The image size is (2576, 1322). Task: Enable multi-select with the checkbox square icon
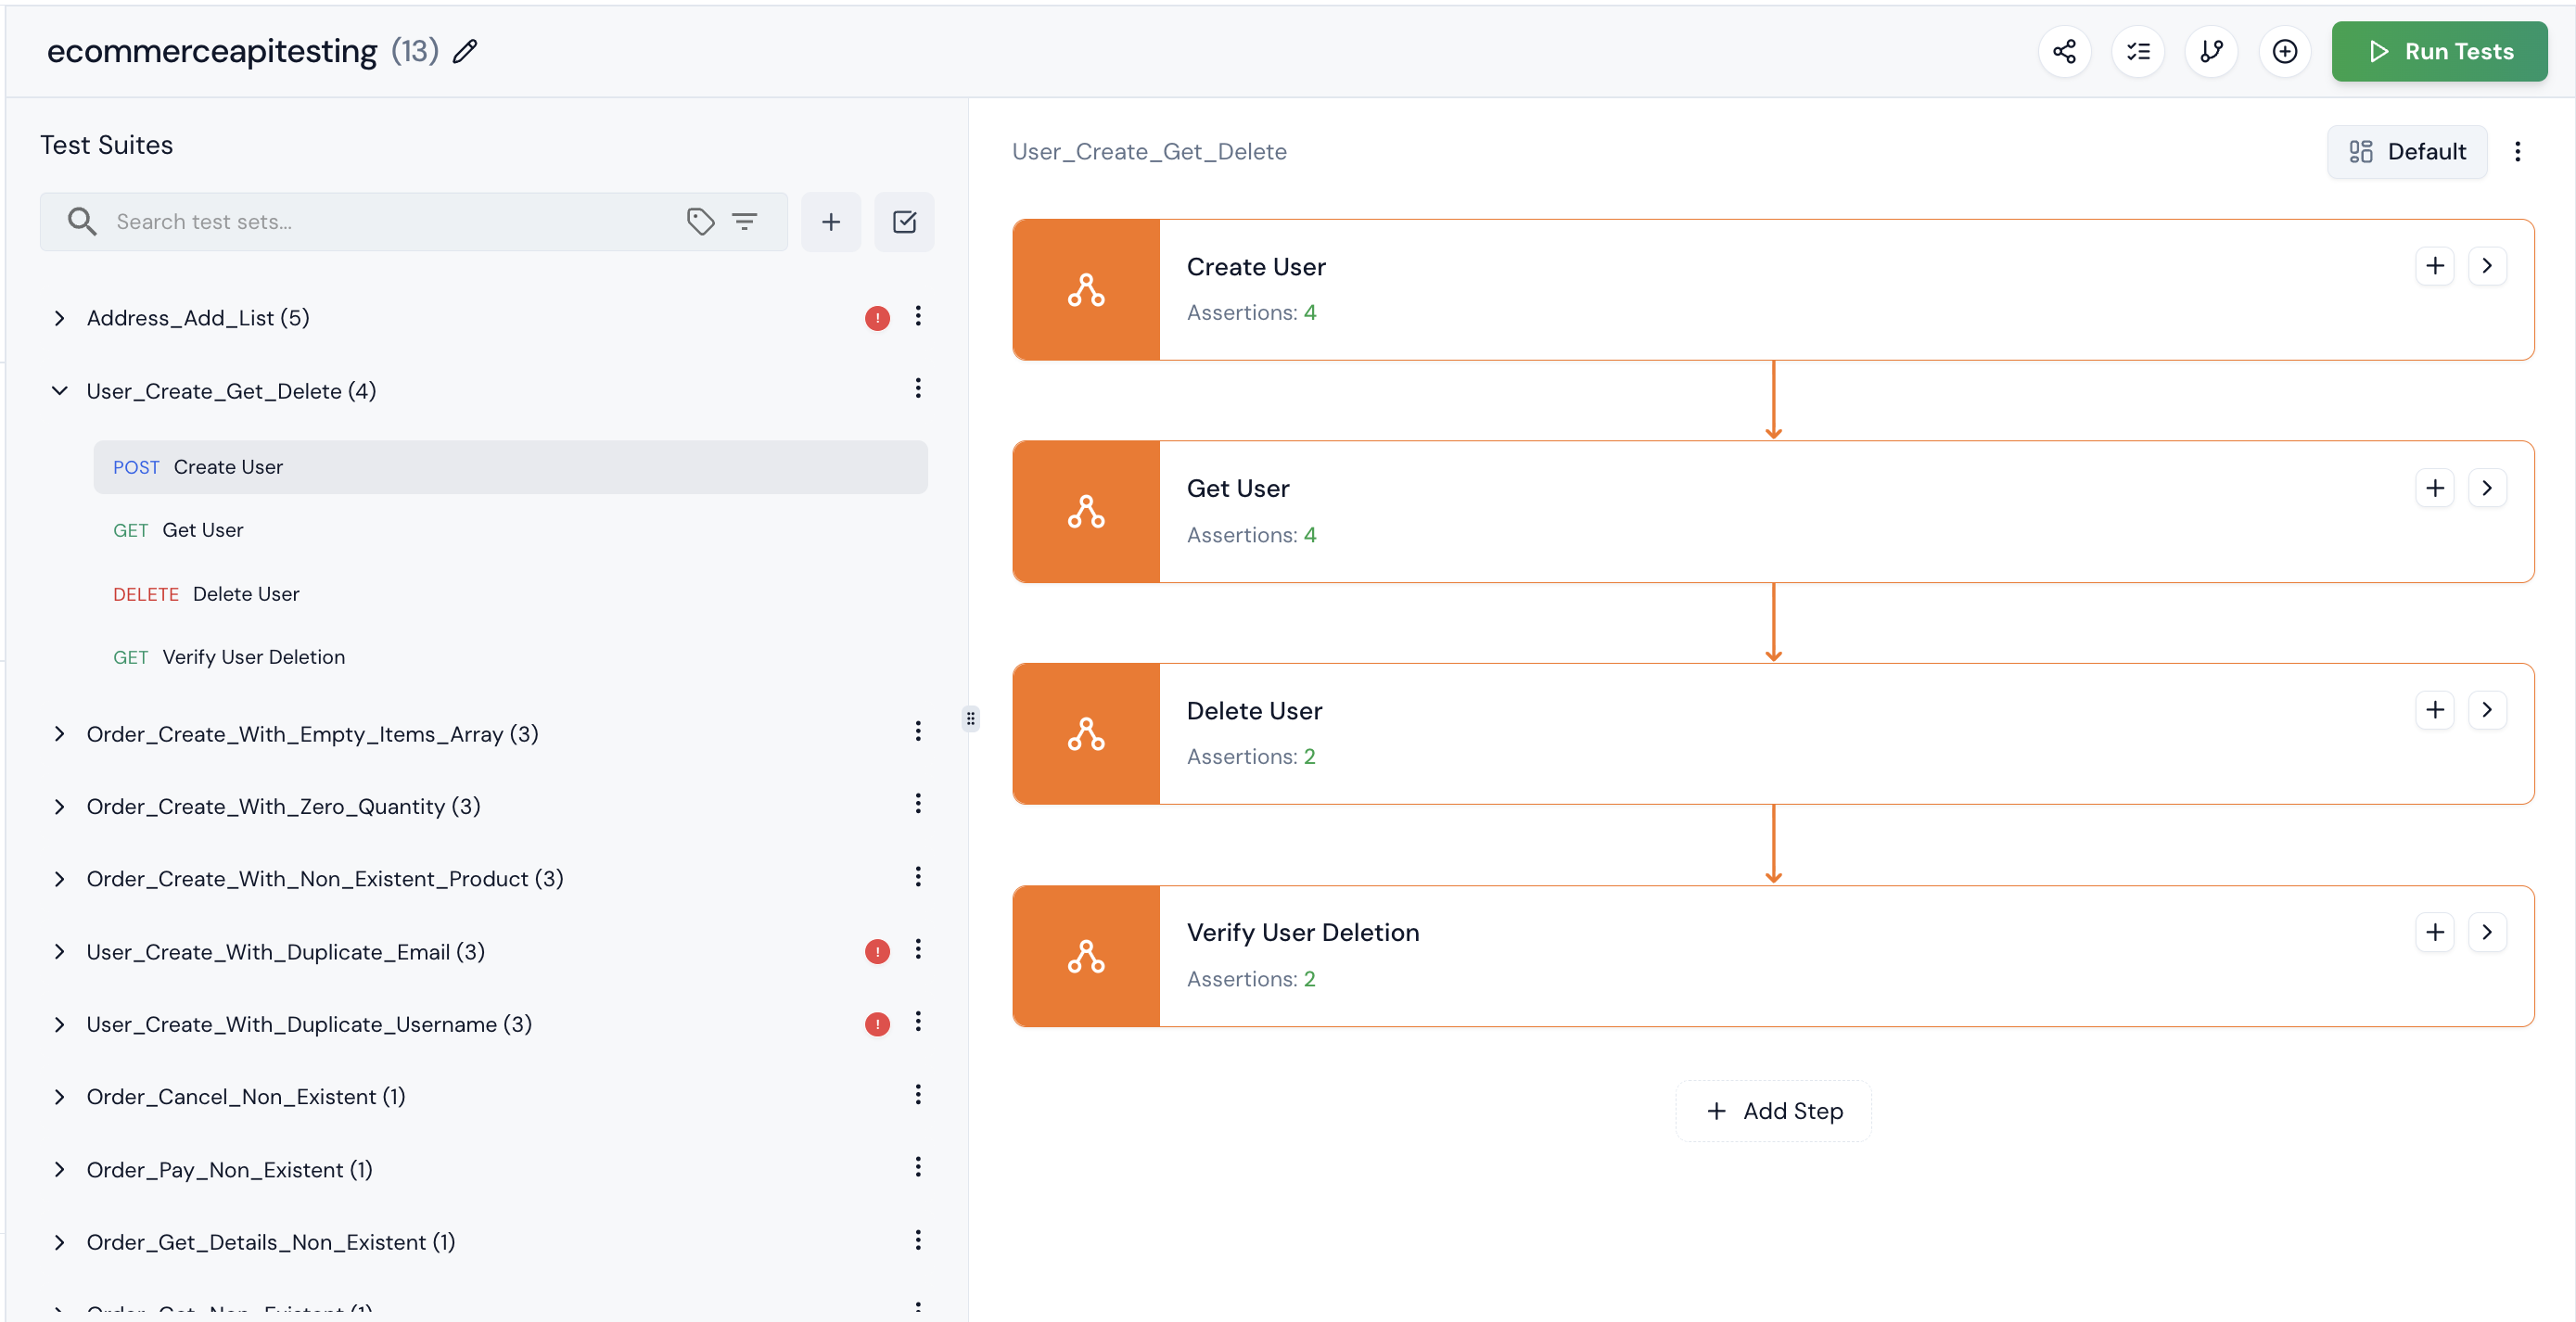coord(904,221)
